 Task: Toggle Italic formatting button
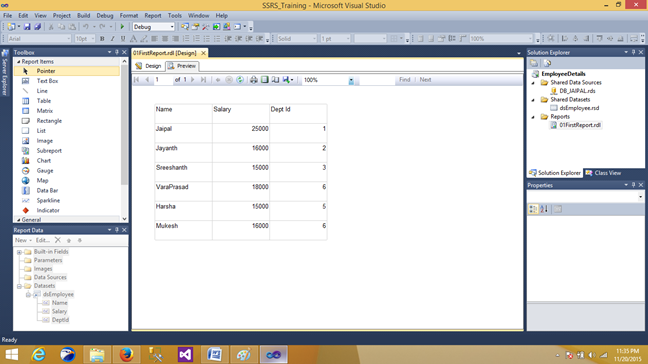(112, 39)
